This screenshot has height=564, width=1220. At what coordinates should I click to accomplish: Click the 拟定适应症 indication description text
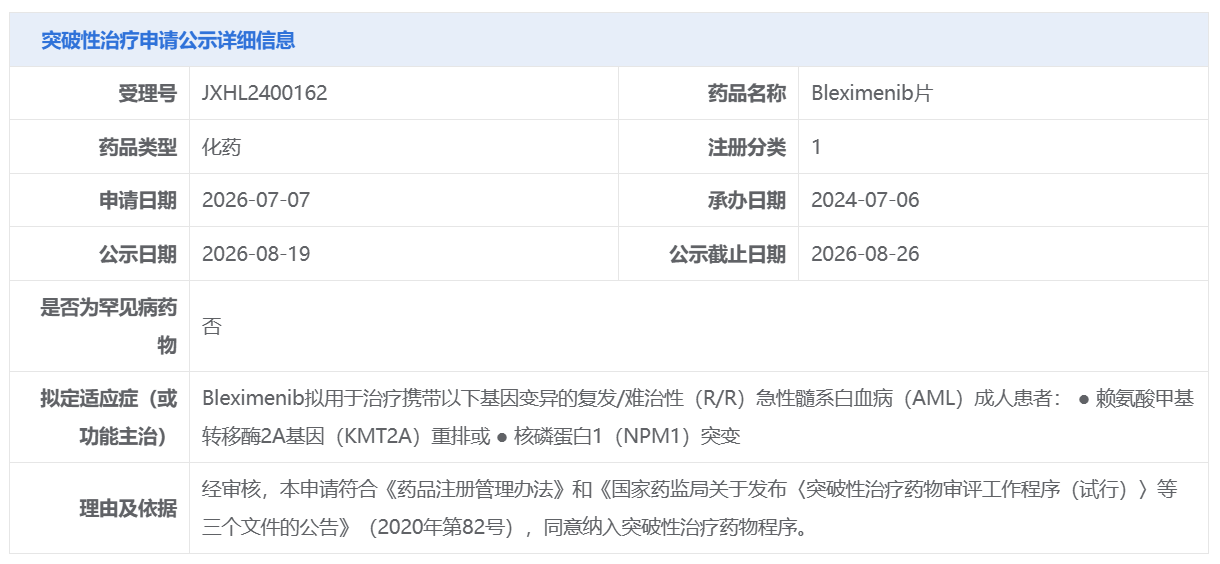[x=698, y=417]
